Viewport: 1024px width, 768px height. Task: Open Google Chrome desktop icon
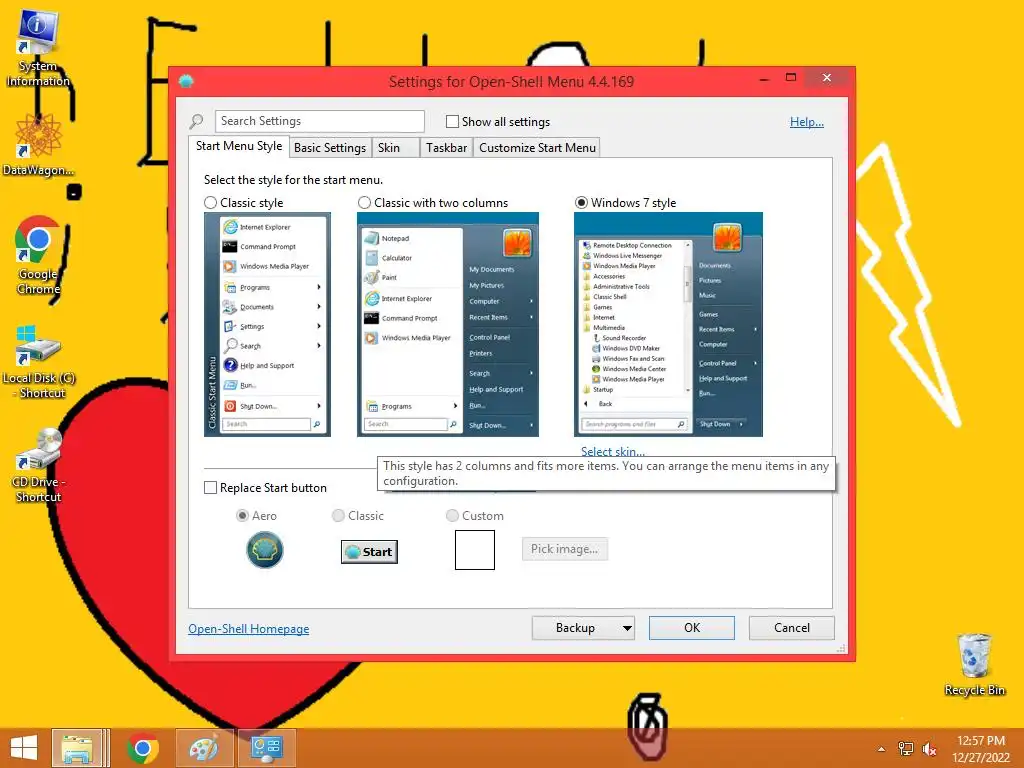point(38,255)
